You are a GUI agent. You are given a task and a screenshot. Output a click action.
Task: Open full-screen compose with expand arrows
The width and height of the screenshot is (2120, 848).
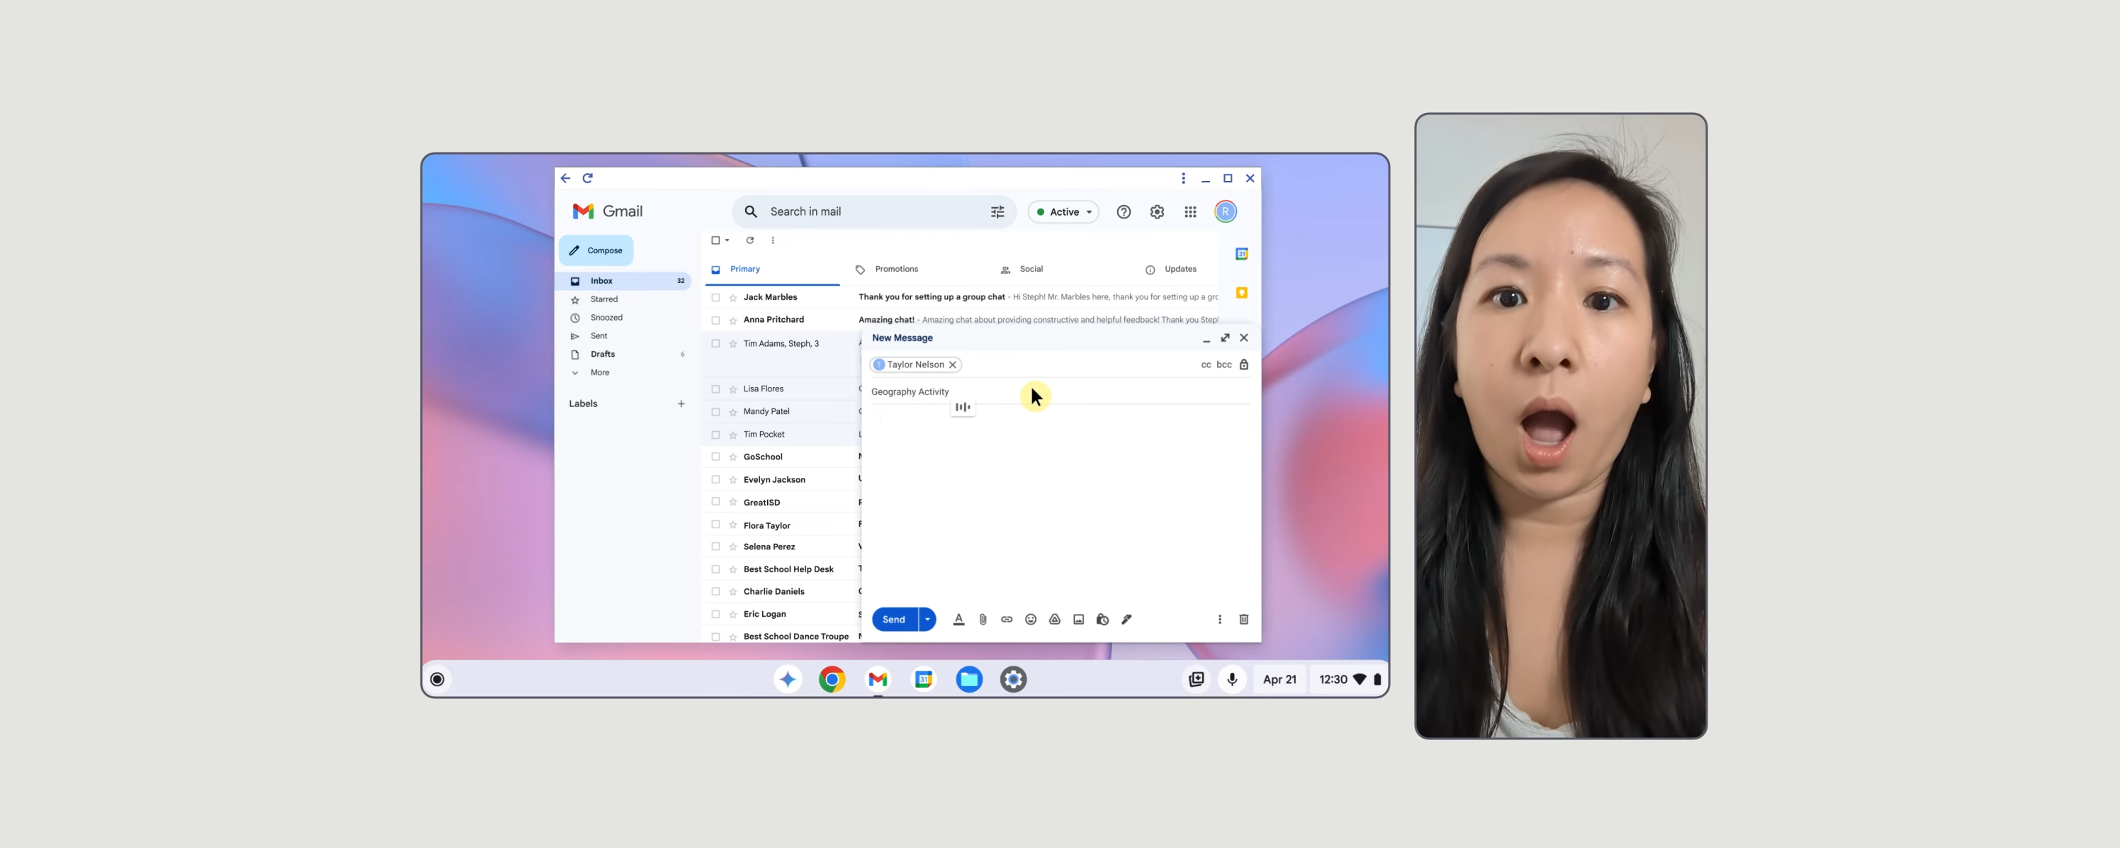1225,338
